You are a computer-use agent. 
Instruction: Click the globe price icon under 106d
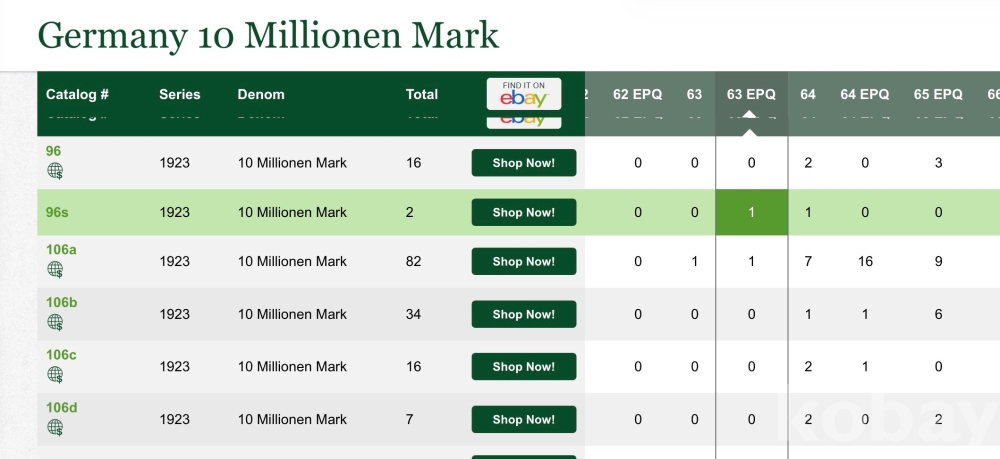coord(55,427)
